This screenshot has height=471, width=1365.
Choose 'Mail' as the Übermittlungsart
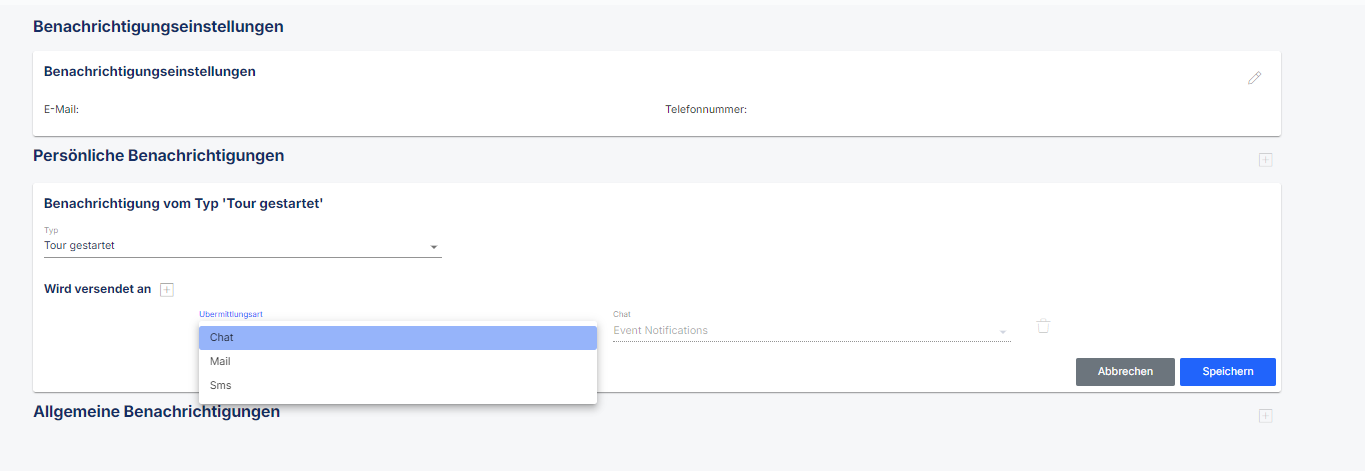click(398, 362)
